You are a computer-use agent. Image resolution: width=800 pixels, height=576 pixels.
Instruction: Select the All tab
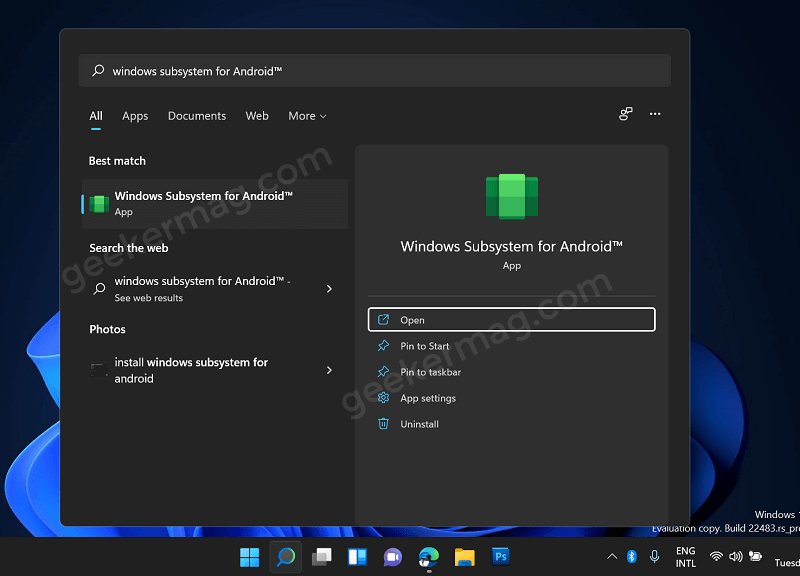pos(96,116)
